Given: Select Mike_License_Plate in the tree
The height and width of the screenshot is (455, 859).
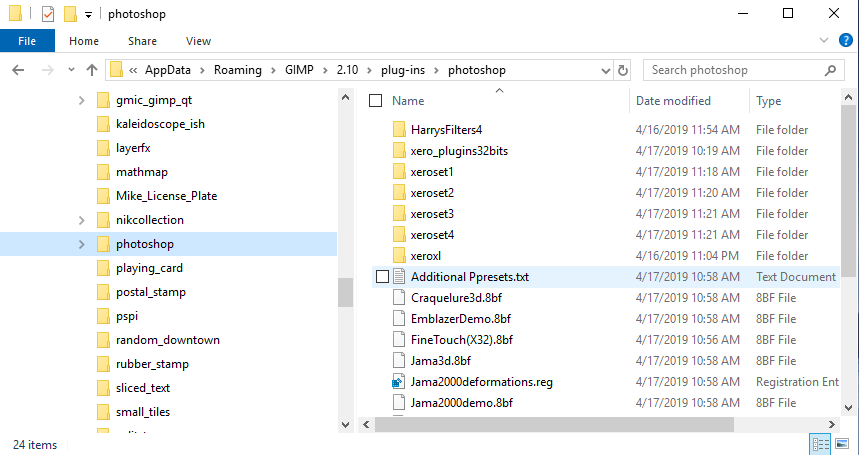Looking at the screenshot, I should click(167, 196).
